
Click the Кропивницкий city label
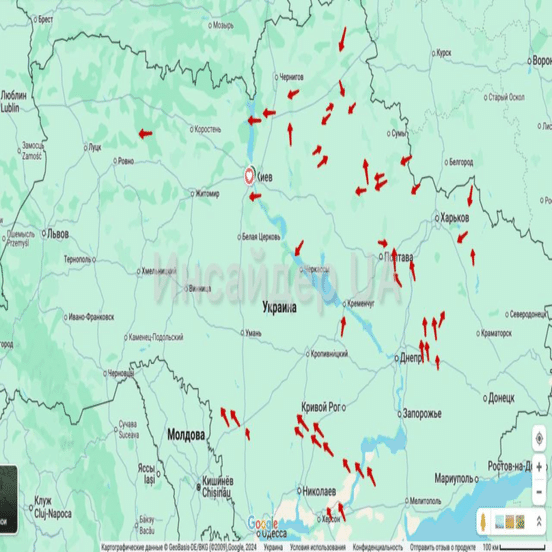[x=329, y=353]
